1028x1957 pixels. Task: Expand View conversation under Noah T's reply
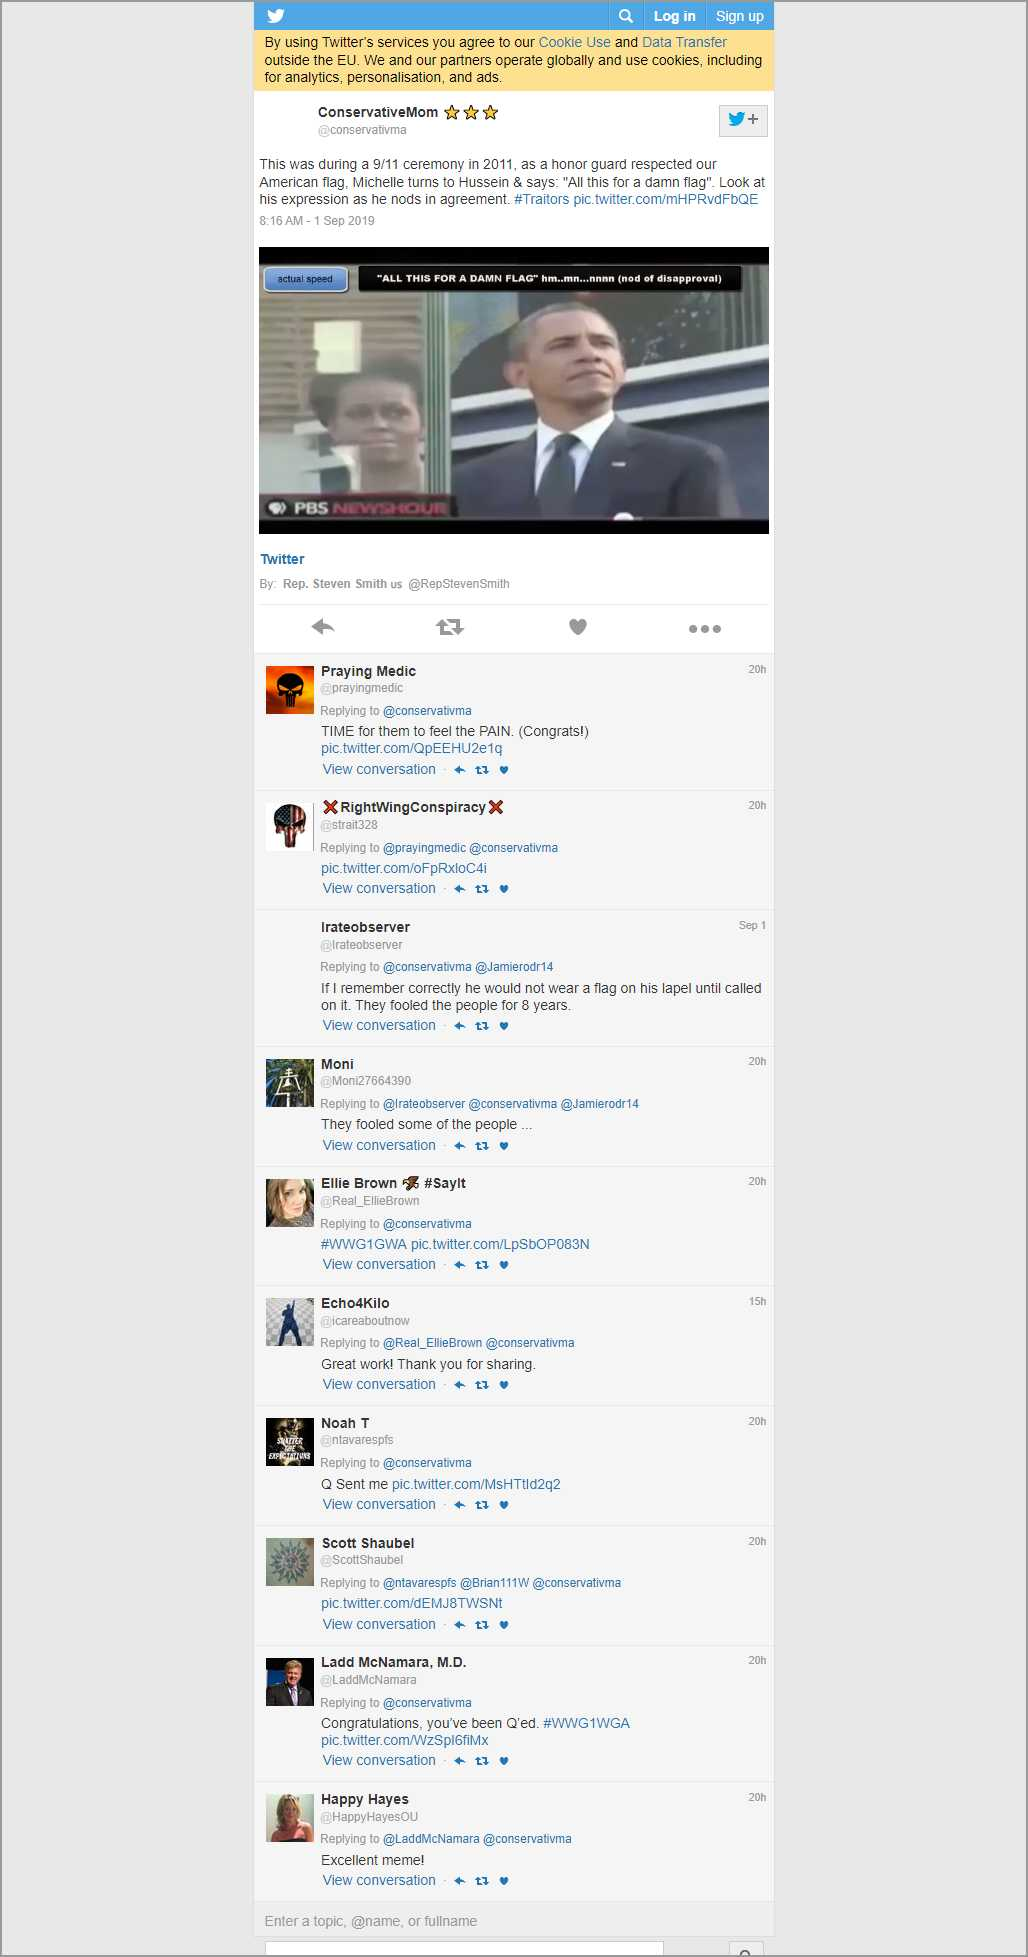click(379, 1505)
